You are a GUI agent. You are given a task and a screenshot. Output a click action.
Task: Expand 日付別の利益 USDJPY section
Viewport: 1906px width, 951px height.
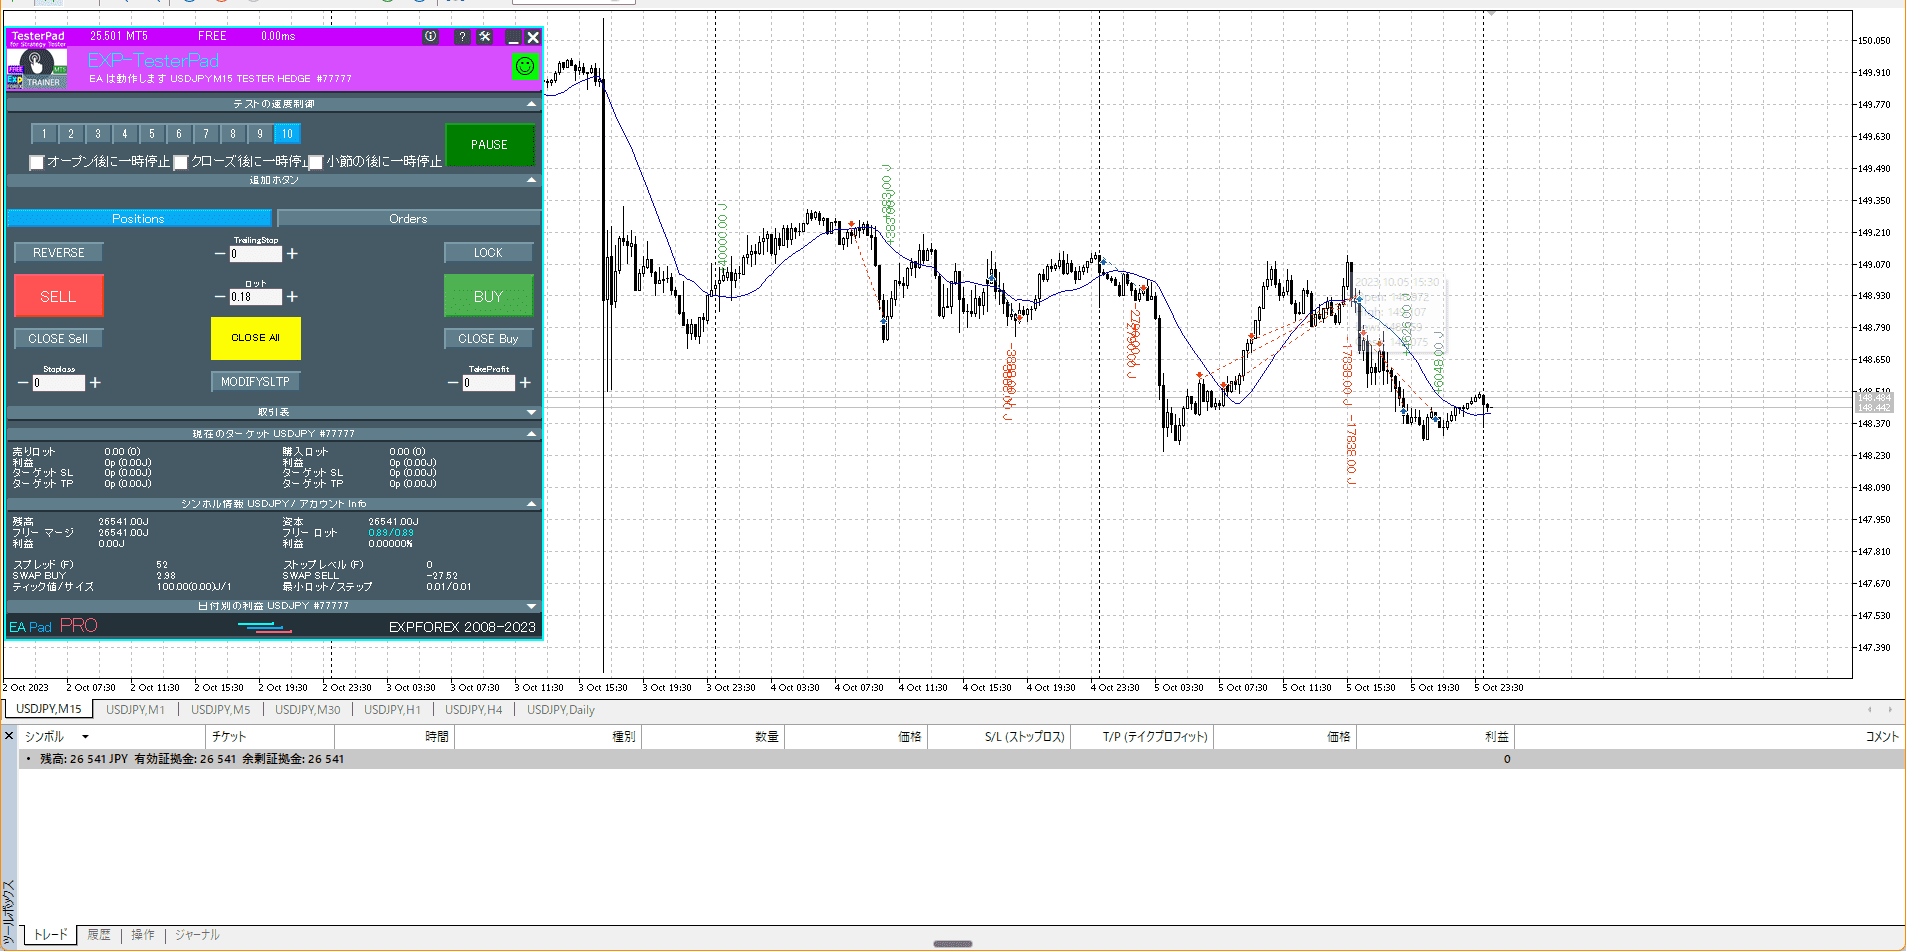pos(531,606)
